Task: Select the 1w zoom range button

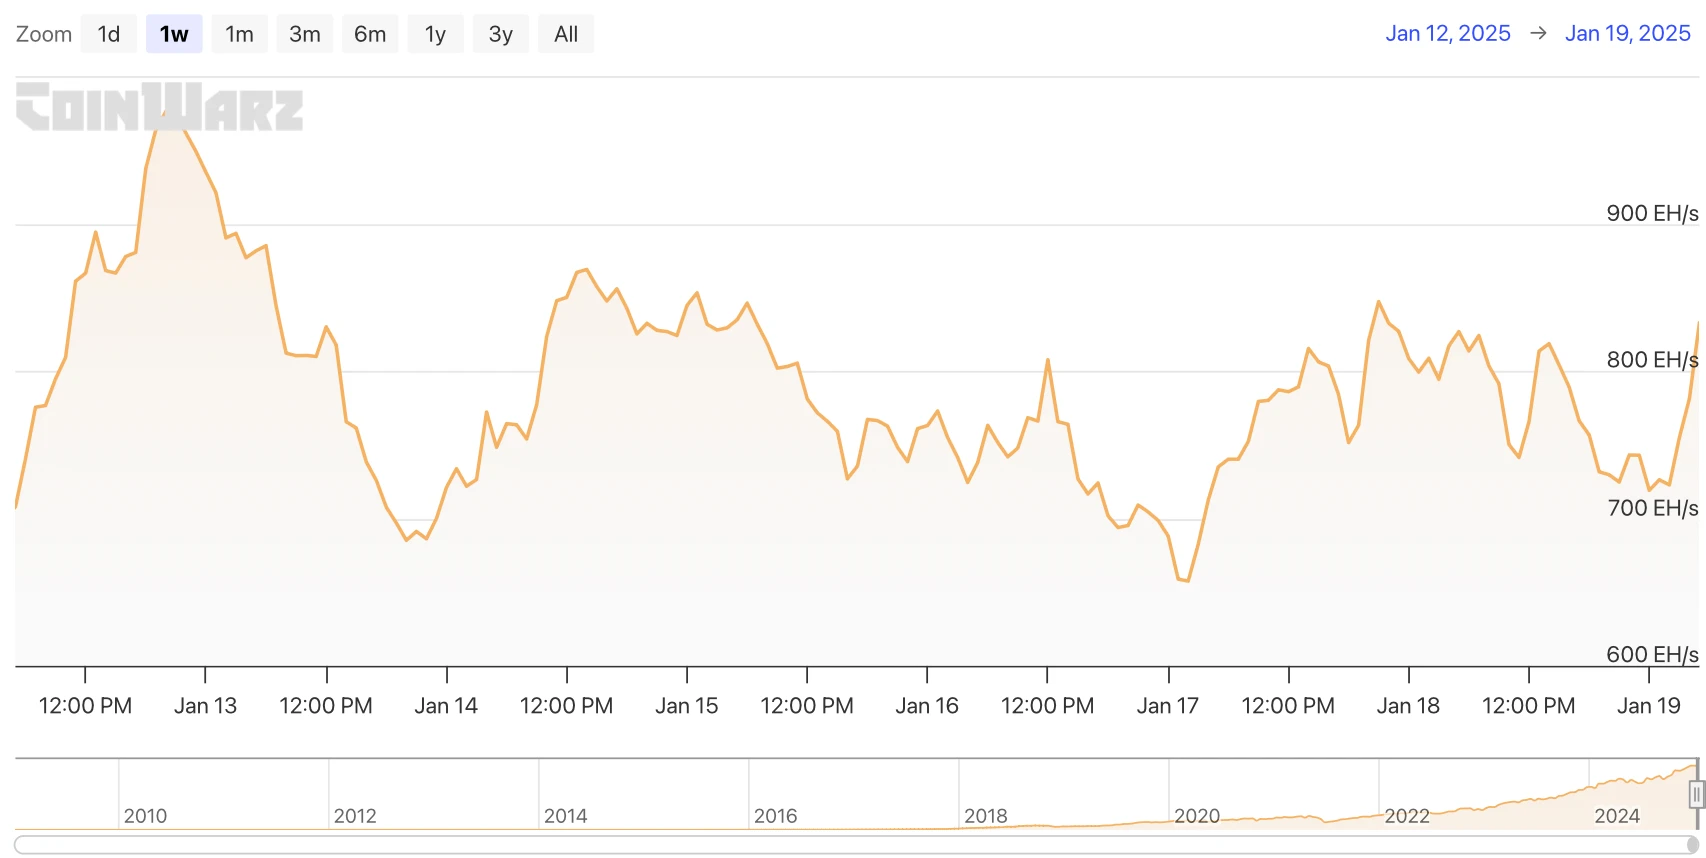Action: [x=174, y=34]
